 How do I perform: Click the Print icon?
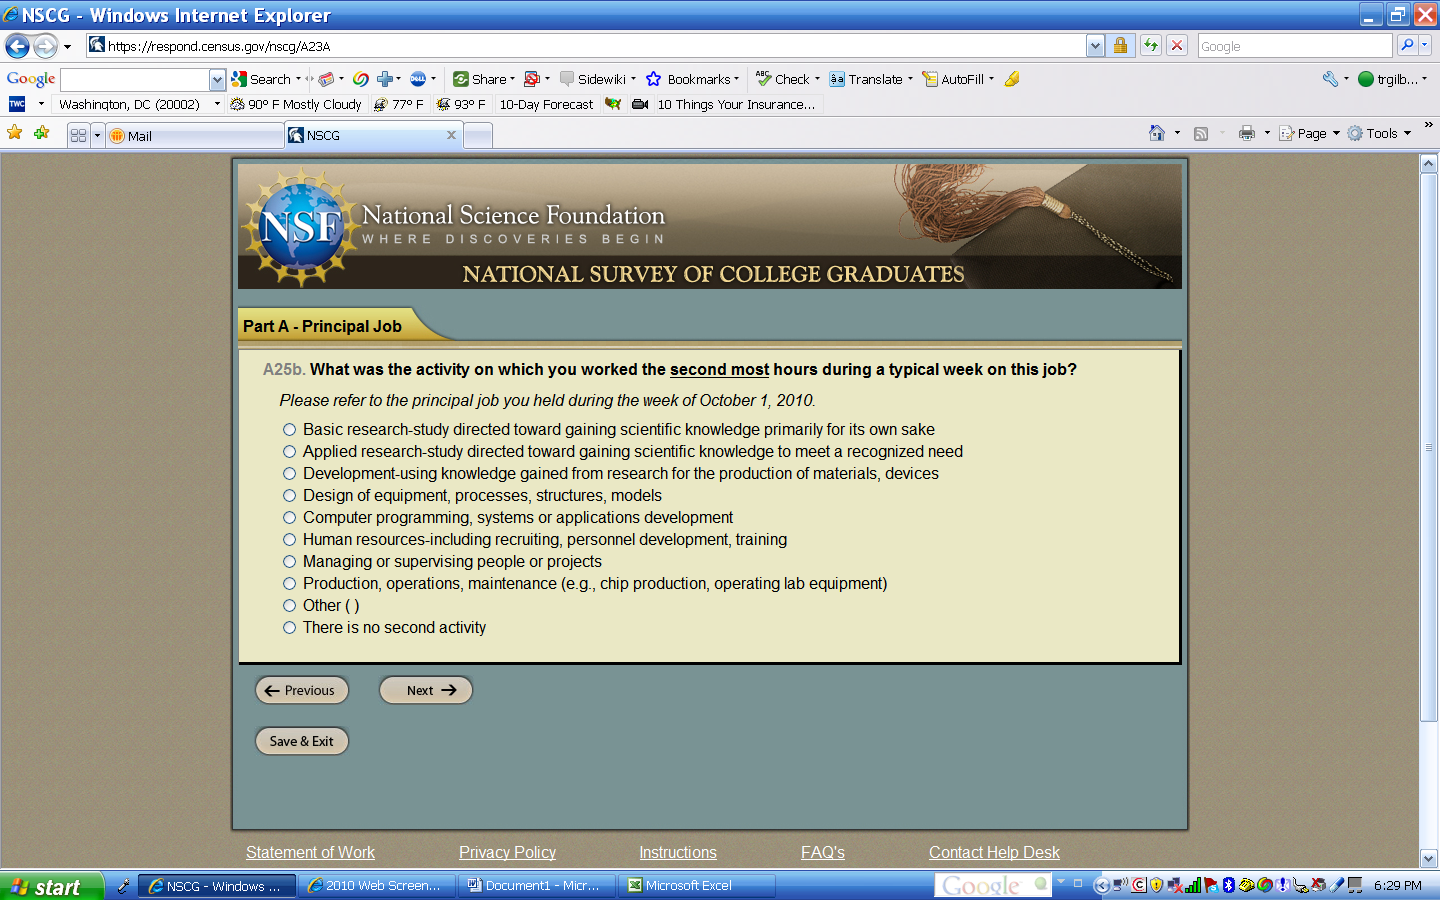point(1246,133)
